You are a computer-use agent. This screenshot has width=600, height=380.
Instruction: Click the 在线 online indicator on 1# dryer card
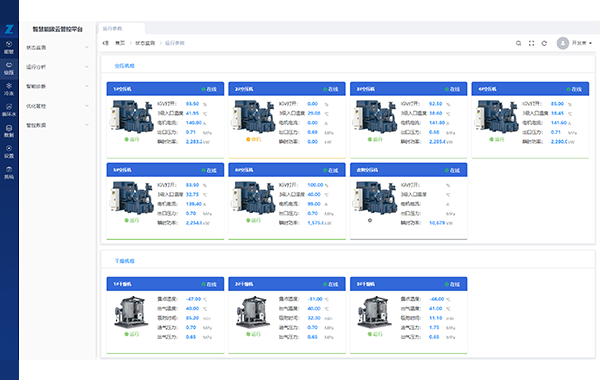[209, 284]
